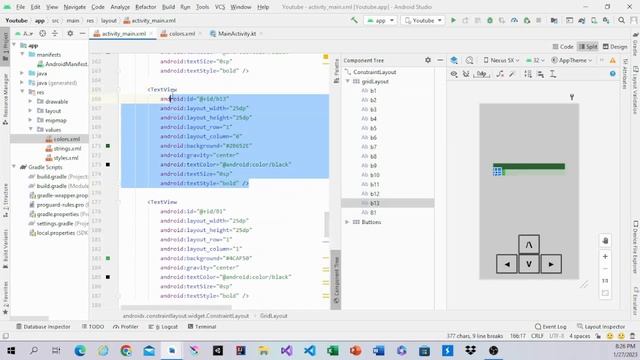This screenshot has width=640, height=360.
Task: Select b13 in the Component Tree
Action: pyautogui.click(x=387, y=203)
